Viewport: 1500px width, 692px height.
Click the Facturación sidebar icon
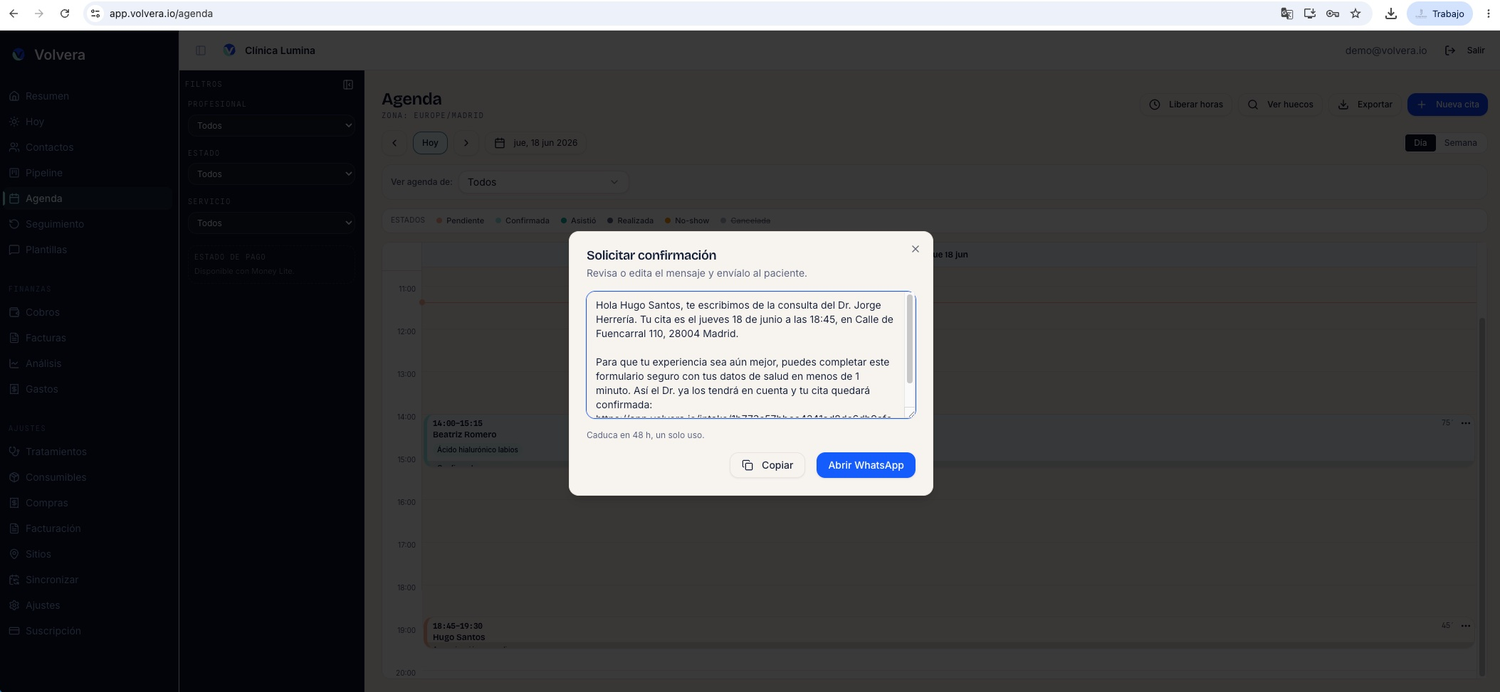click(x=14, y=528)
